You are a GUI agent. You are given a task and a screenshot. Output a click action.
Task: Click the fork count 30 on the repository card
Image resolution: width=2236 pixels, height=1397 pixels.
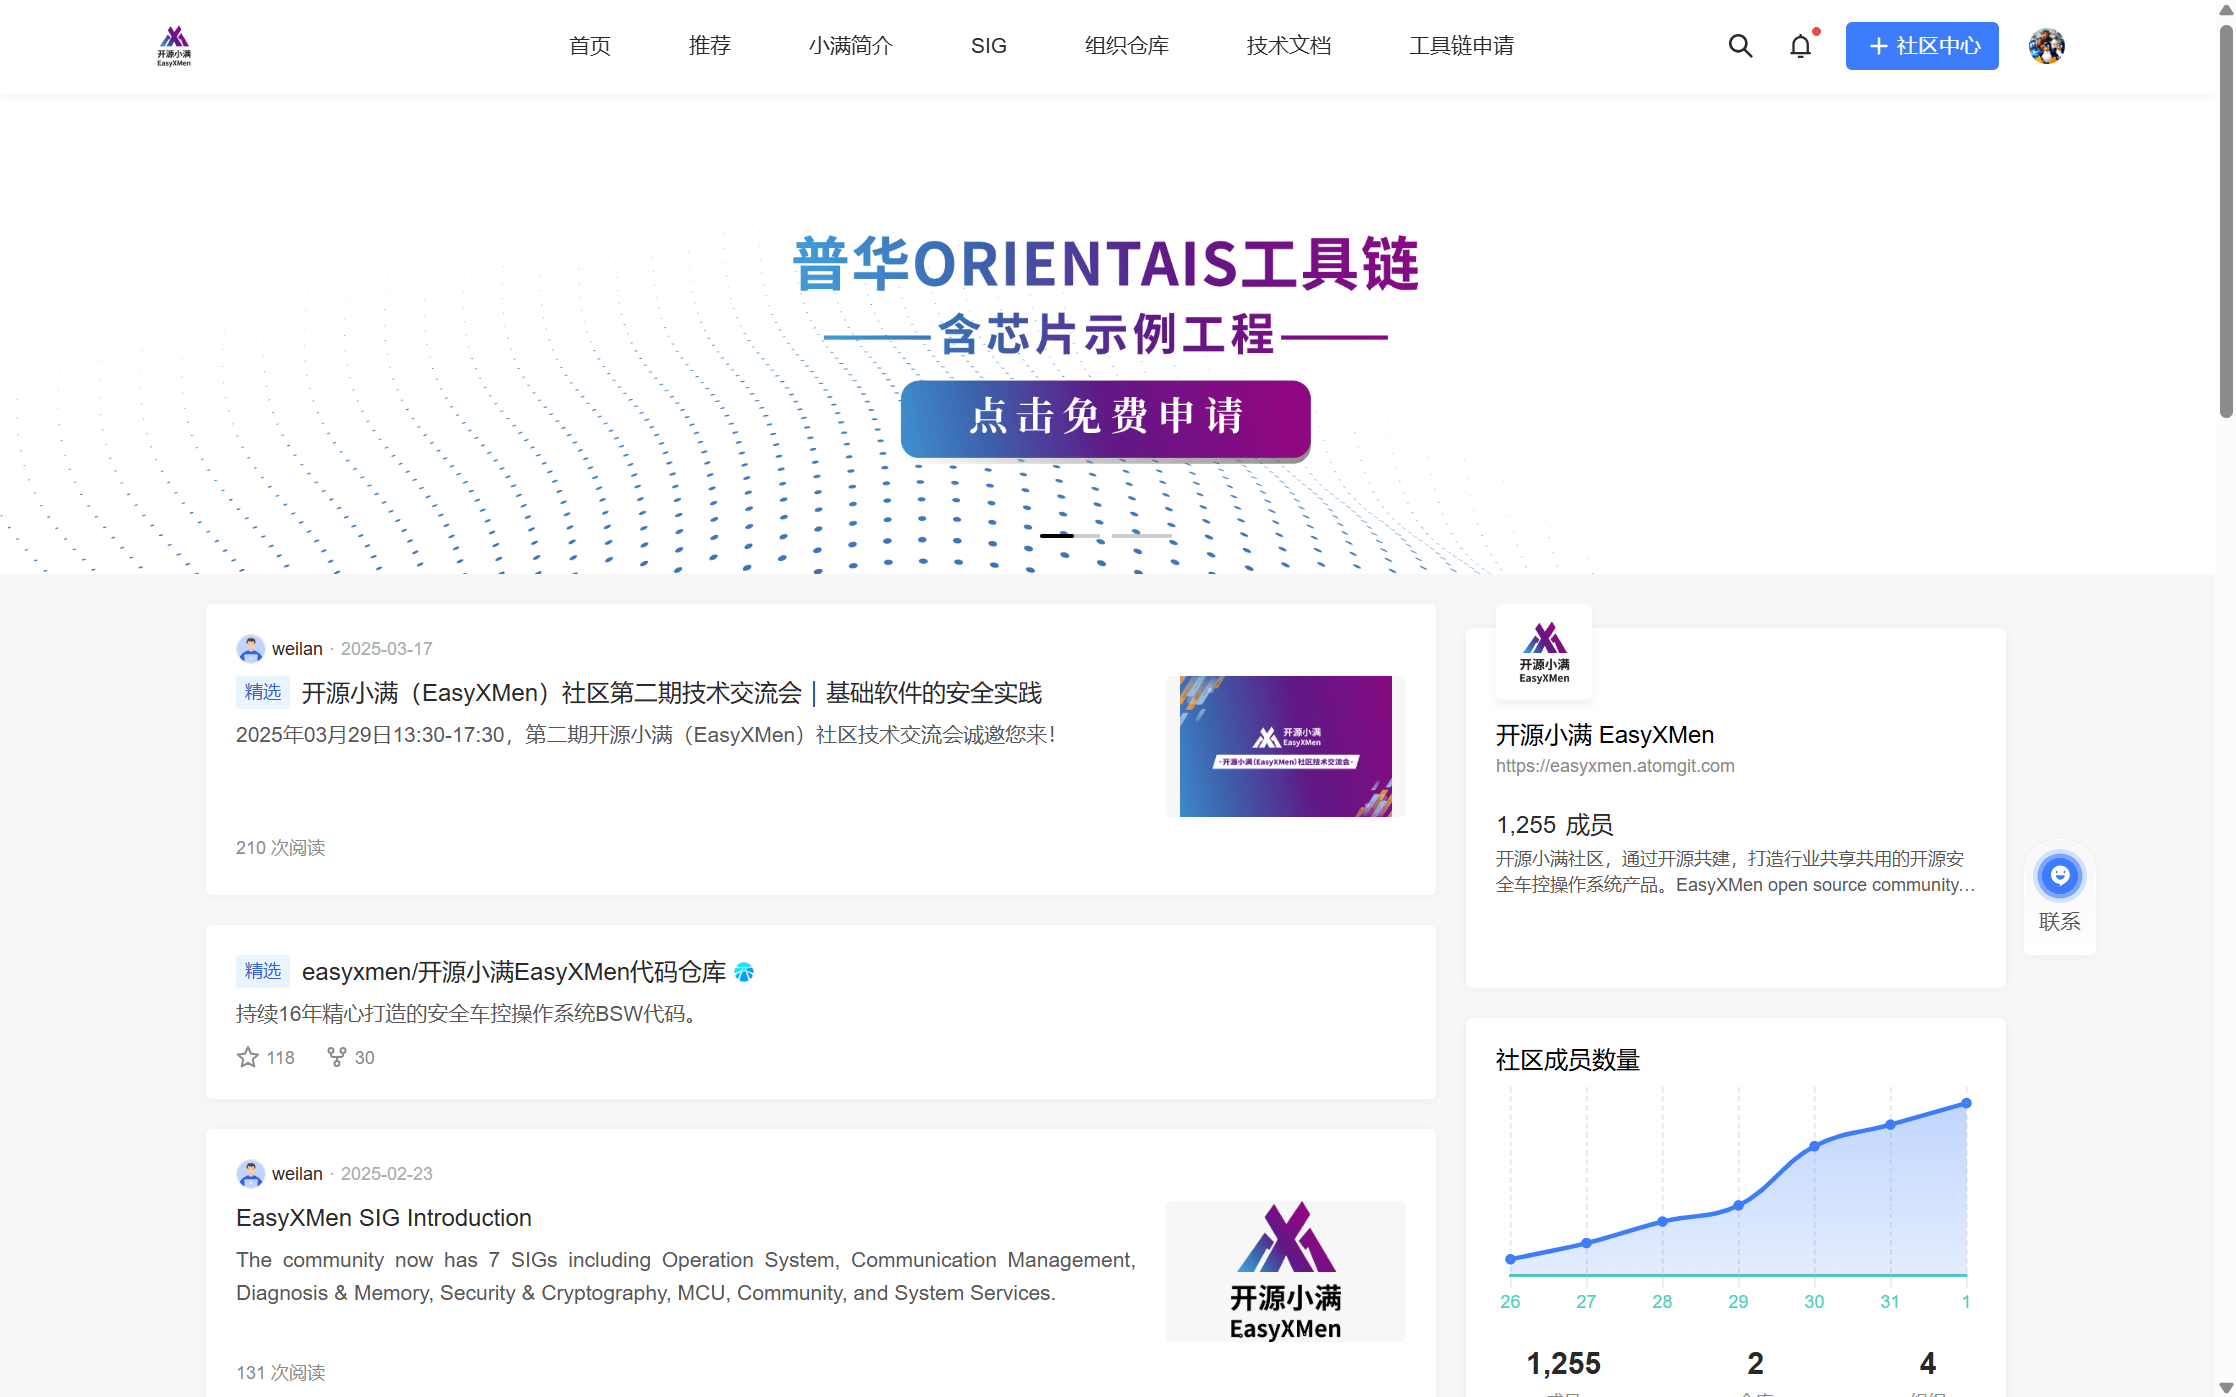(x=365, y=1057)
